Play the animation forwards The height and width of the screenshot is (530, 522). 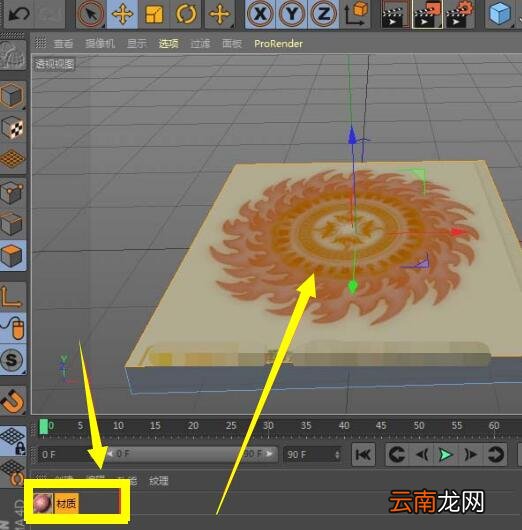pos(446,455)
